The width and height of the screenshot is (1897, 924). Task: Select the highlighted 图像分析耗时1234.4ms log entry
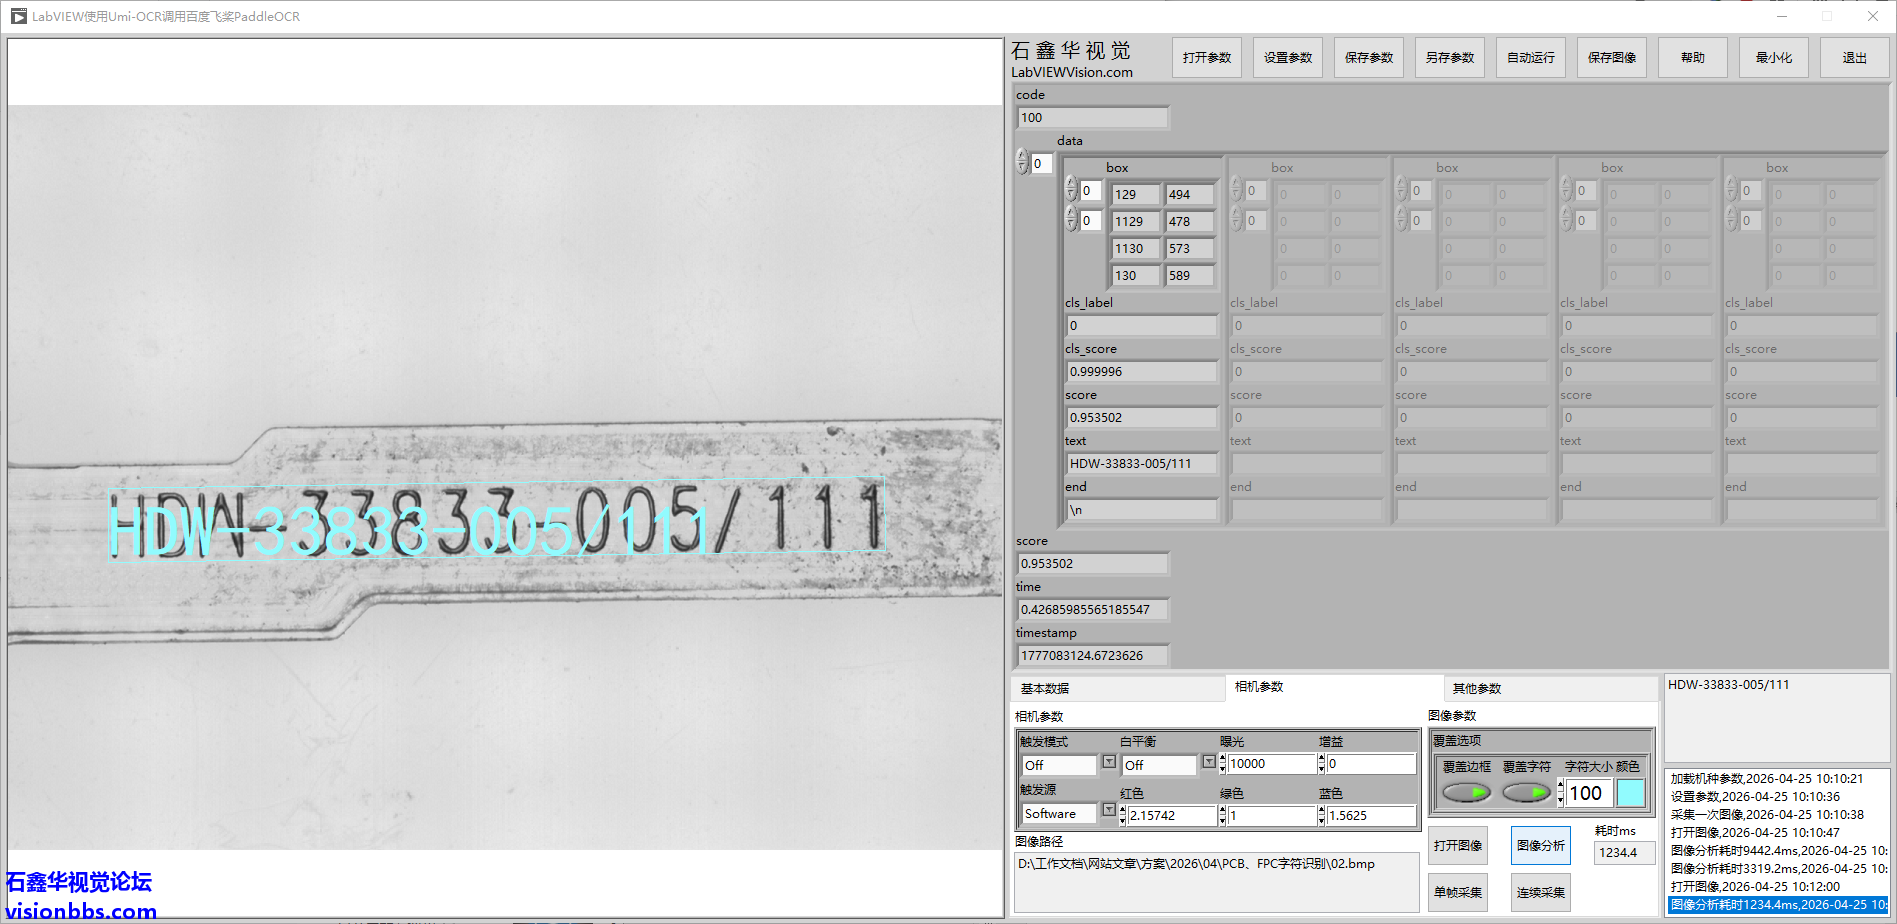tap(1777, 905)
